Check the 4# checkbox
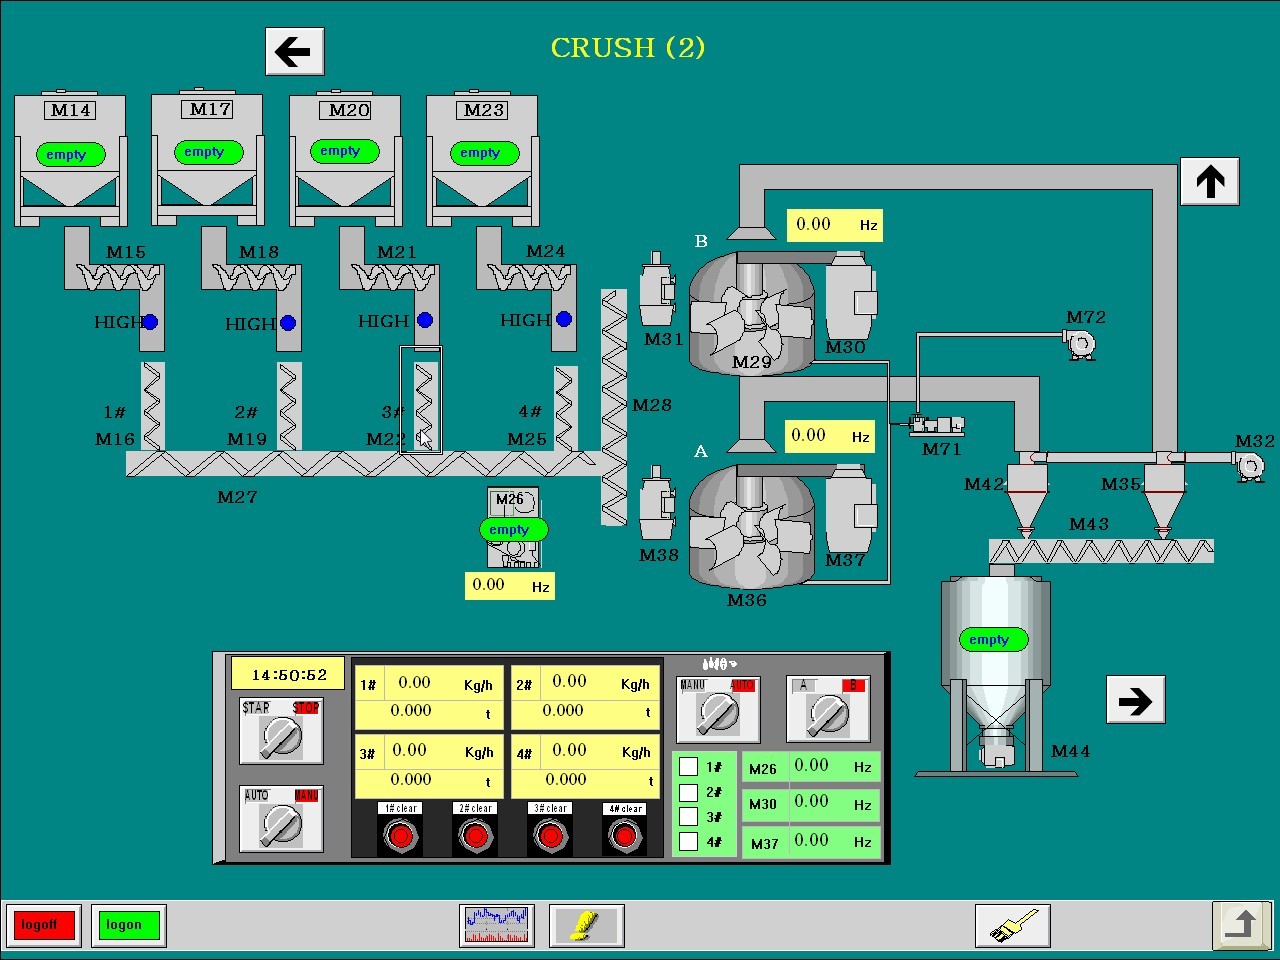1280x960 pixels. coord(688,842)
